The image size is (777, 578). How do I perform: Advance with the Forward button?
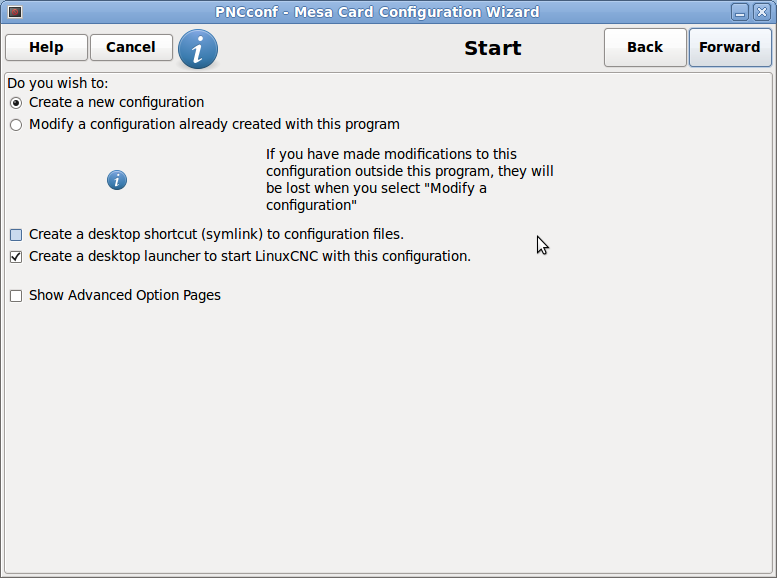730,48
